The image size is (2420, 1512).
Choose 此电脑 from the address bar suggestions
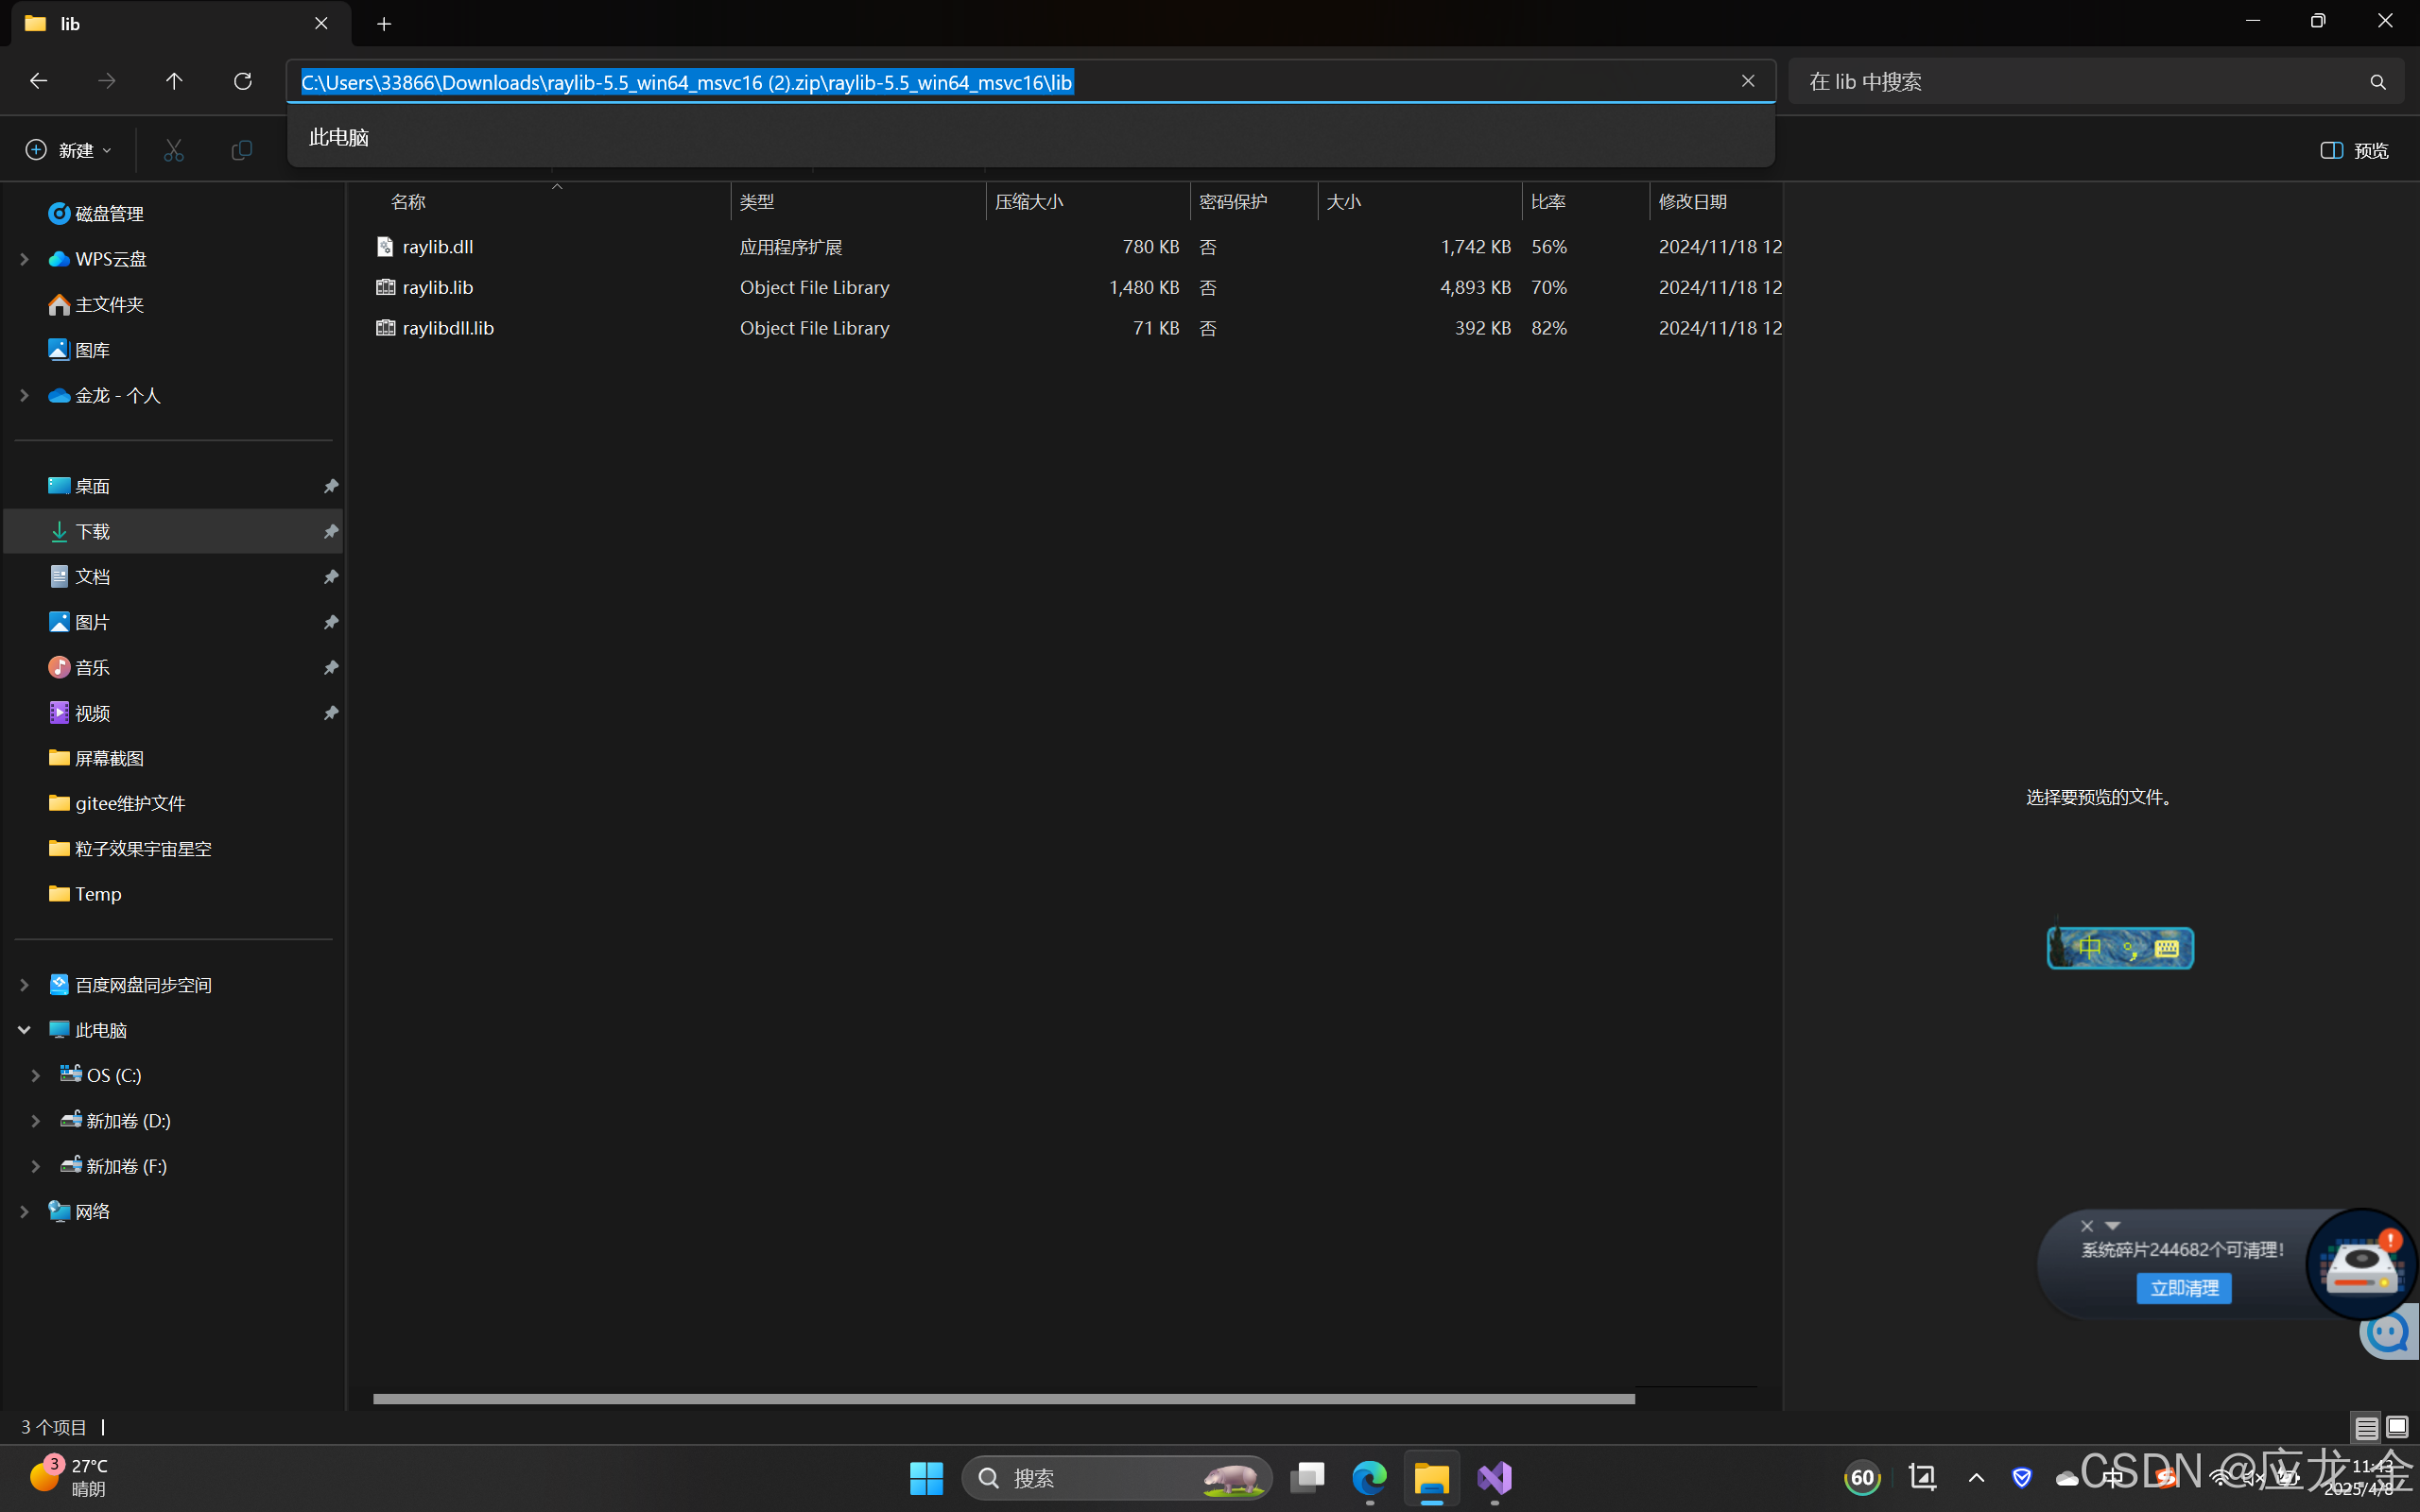338,137
